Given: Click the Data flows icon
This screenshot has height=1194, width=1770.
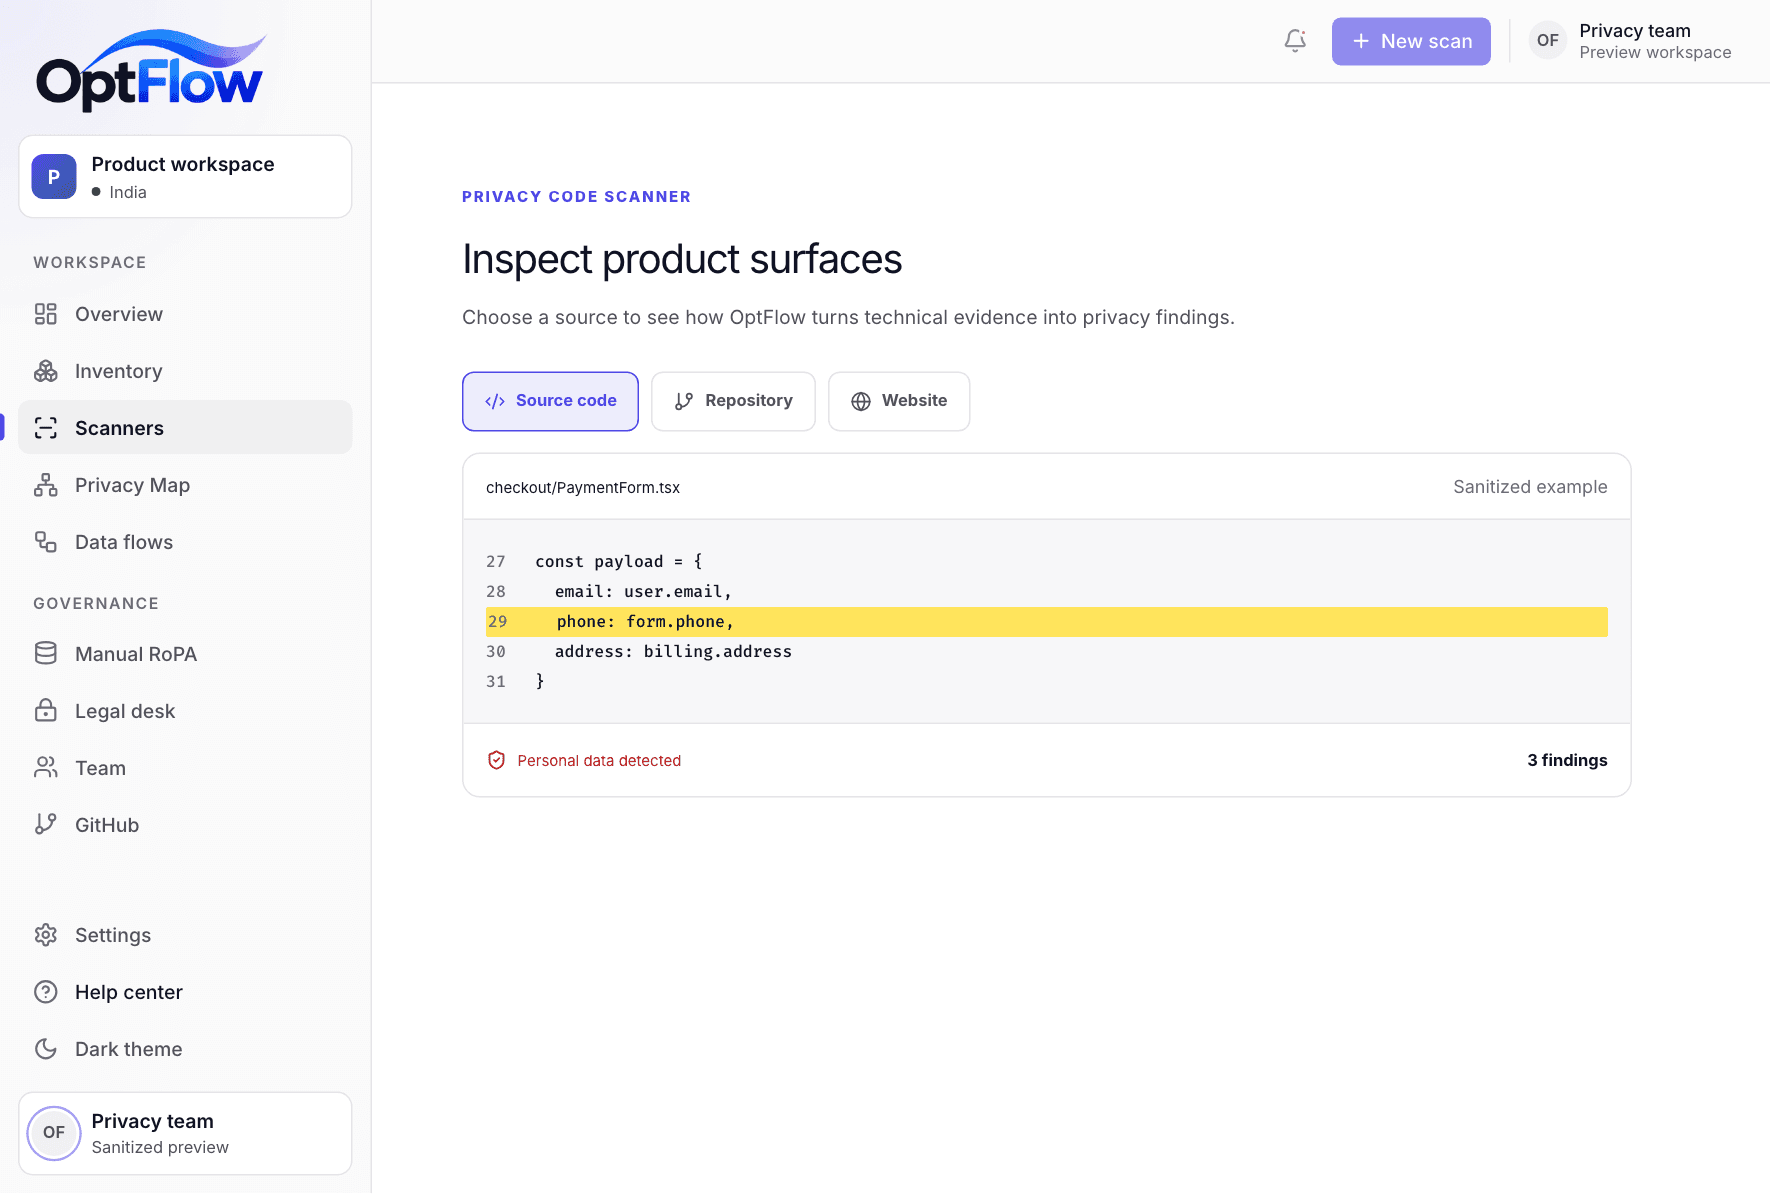Looking at the screenshot, I should click(46, 542).
